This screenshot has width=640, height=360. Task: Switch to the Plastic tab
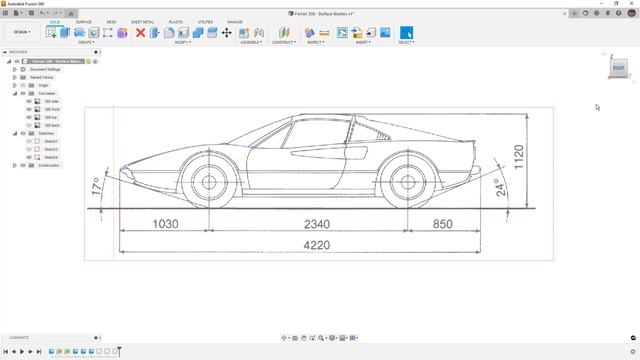[176, 22]
